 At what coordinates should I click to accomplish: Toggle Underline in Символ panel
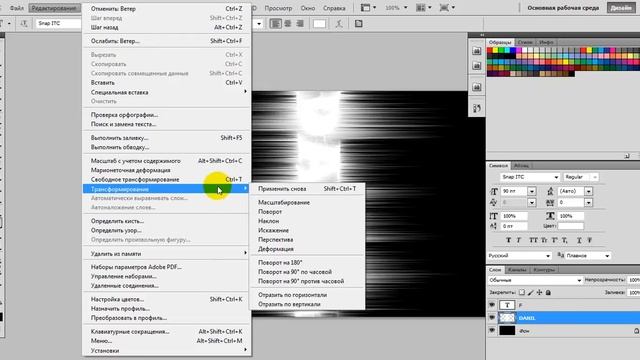point(579,240)
